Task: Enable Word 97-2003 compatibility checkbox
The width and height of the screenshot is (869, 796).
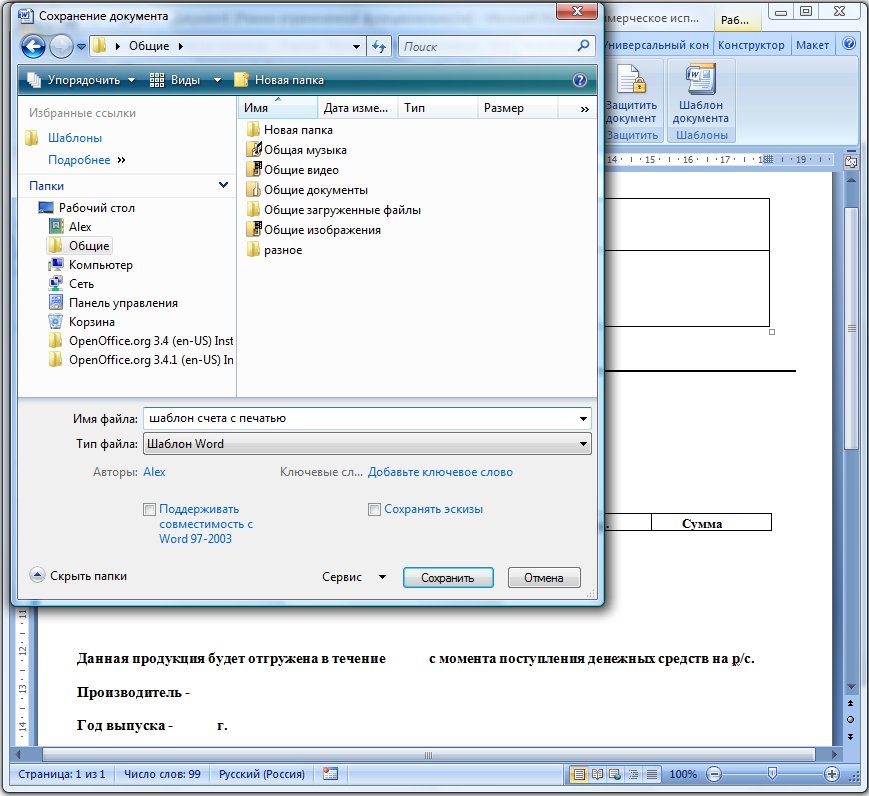Action: (149, 509)
